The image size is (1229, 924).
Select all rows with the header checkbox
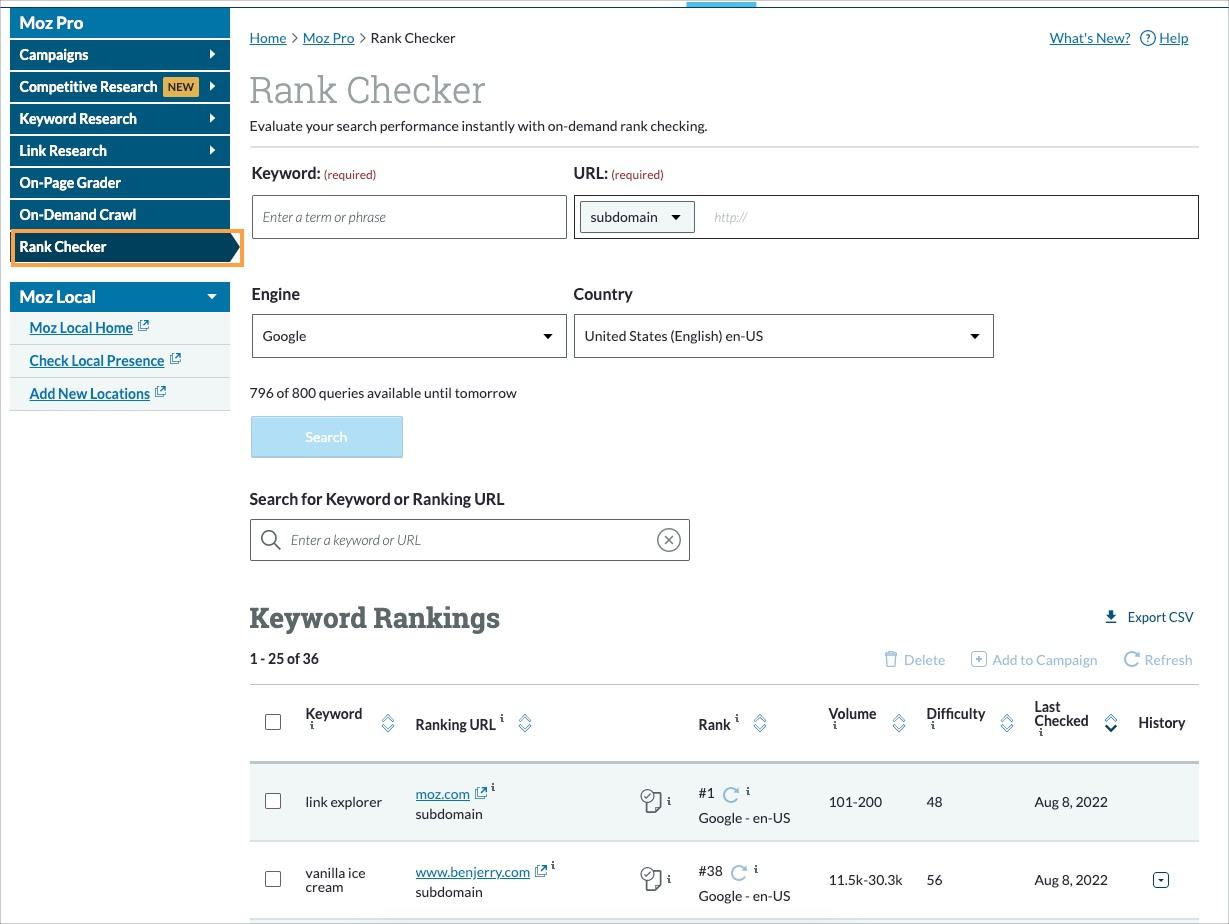click(273, 721)
